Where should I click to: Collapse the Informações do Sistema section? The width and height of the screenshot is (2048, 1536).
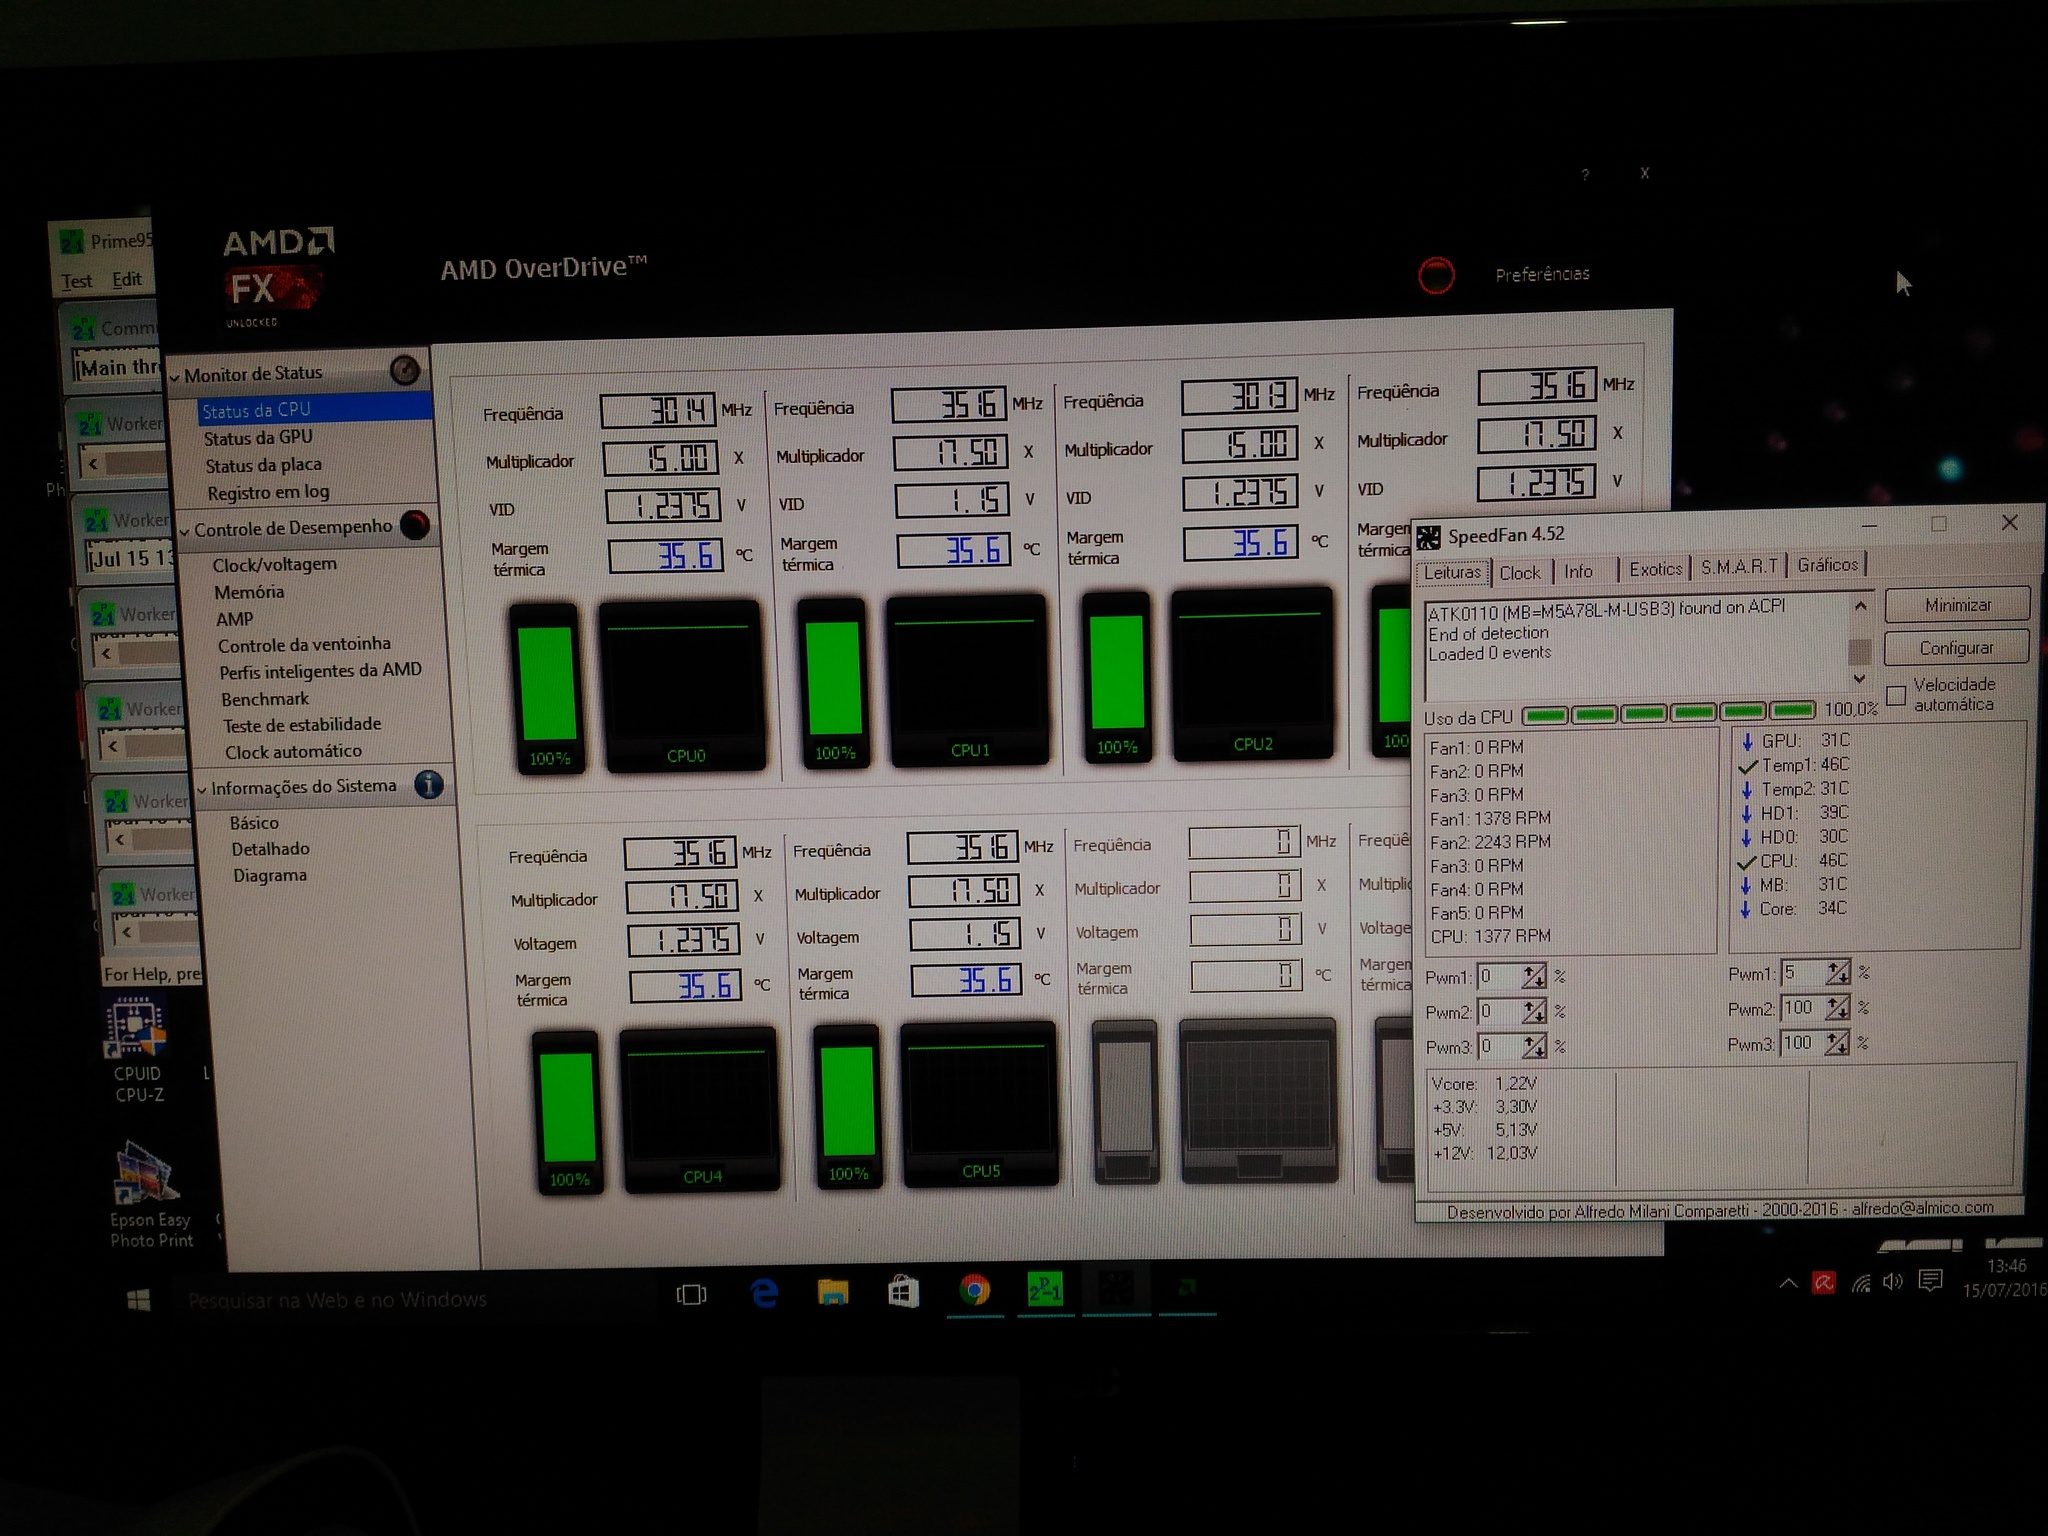click(202, 789)
